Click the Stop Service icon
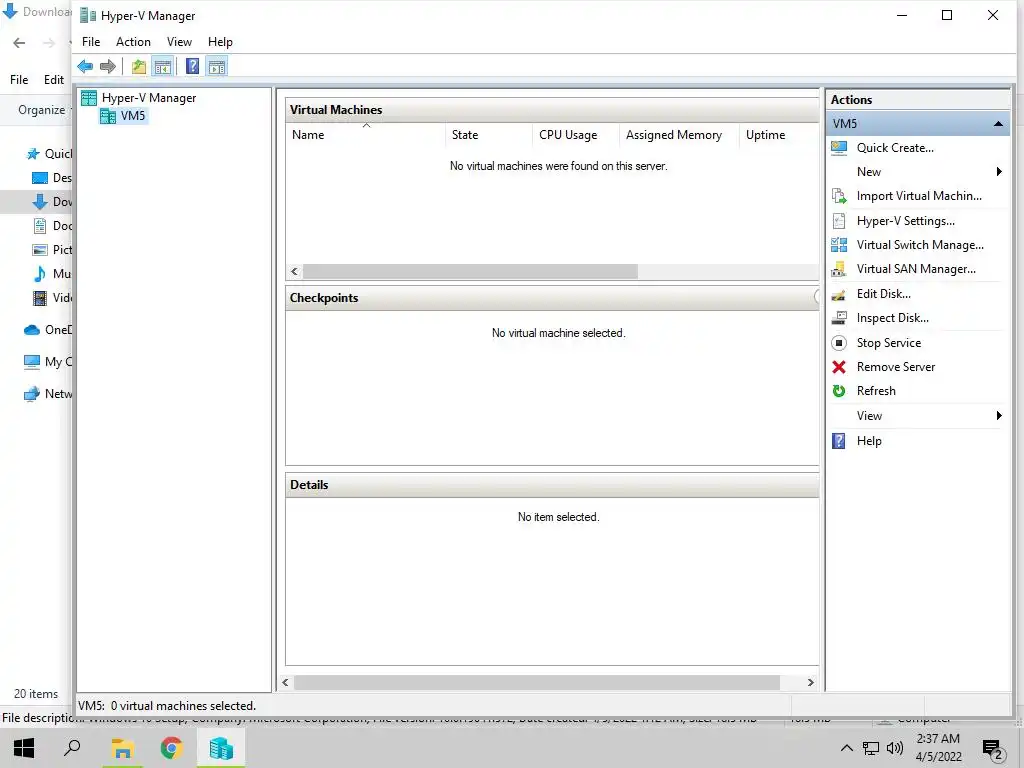The image size is (1024, 768). (839, 343)
